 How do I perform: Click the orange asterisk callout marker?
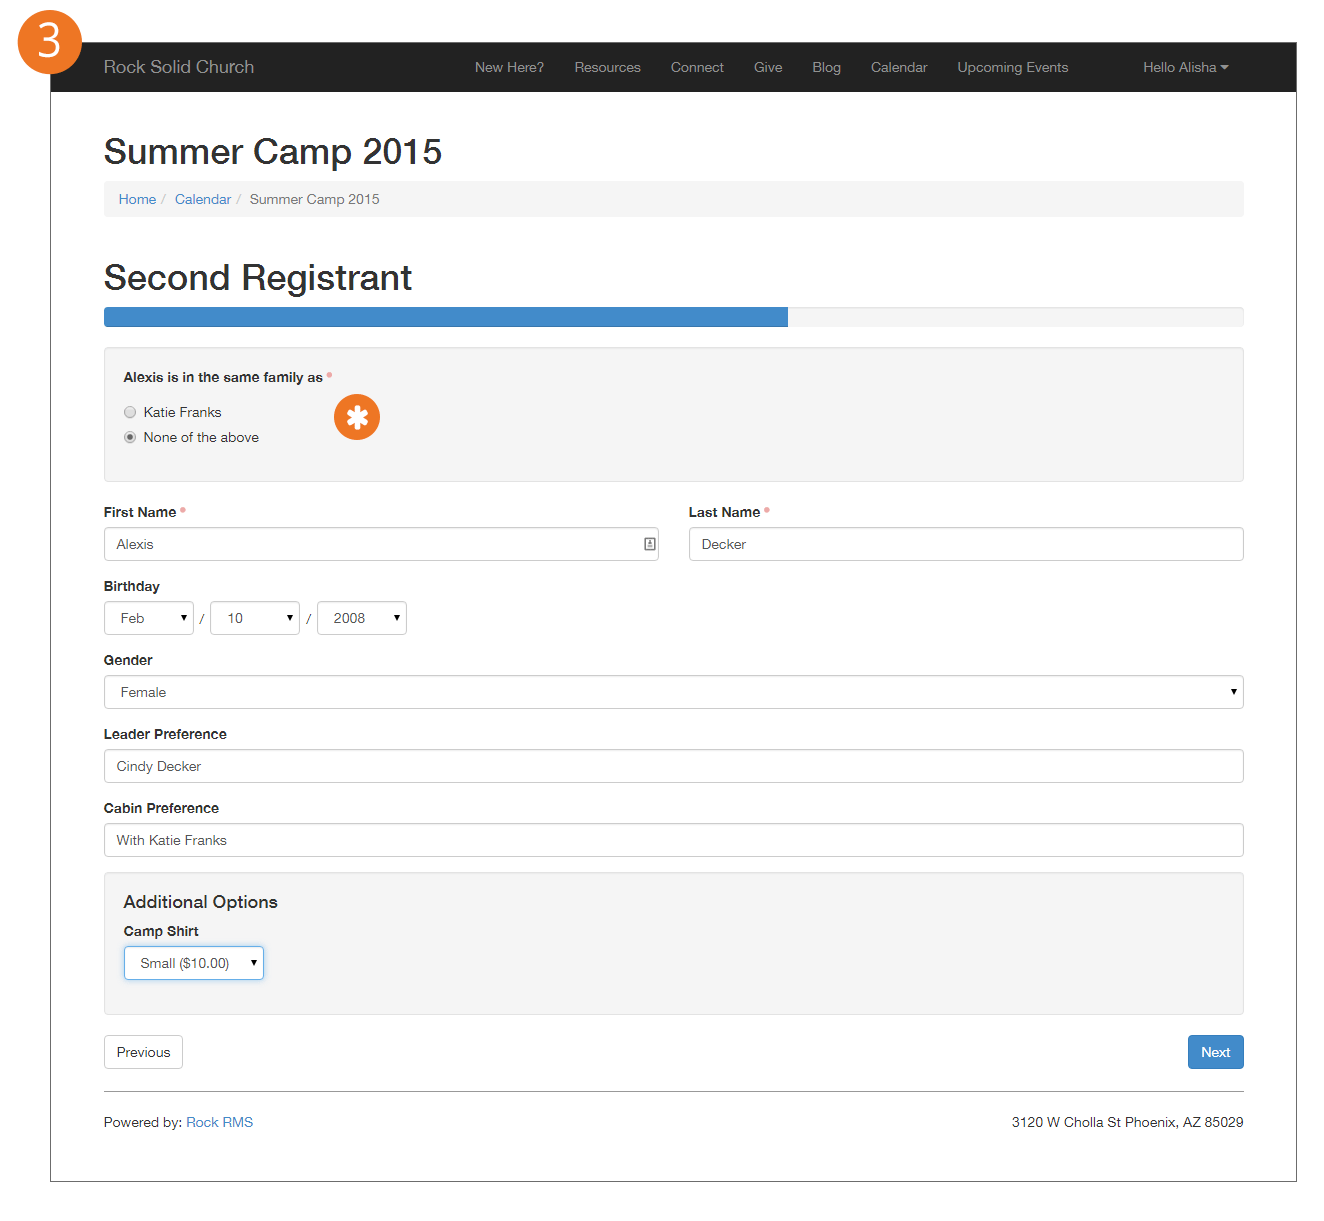(357, 417)
